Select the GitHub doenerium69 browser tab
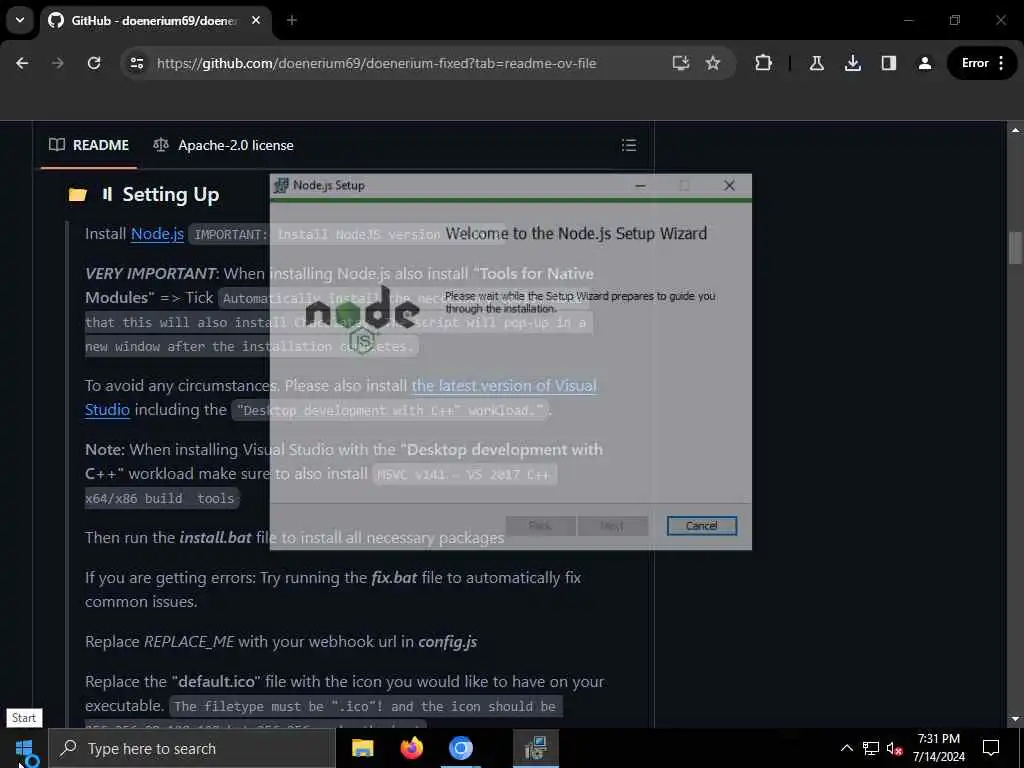This screenshot has width=1024, height=768. 154,21
